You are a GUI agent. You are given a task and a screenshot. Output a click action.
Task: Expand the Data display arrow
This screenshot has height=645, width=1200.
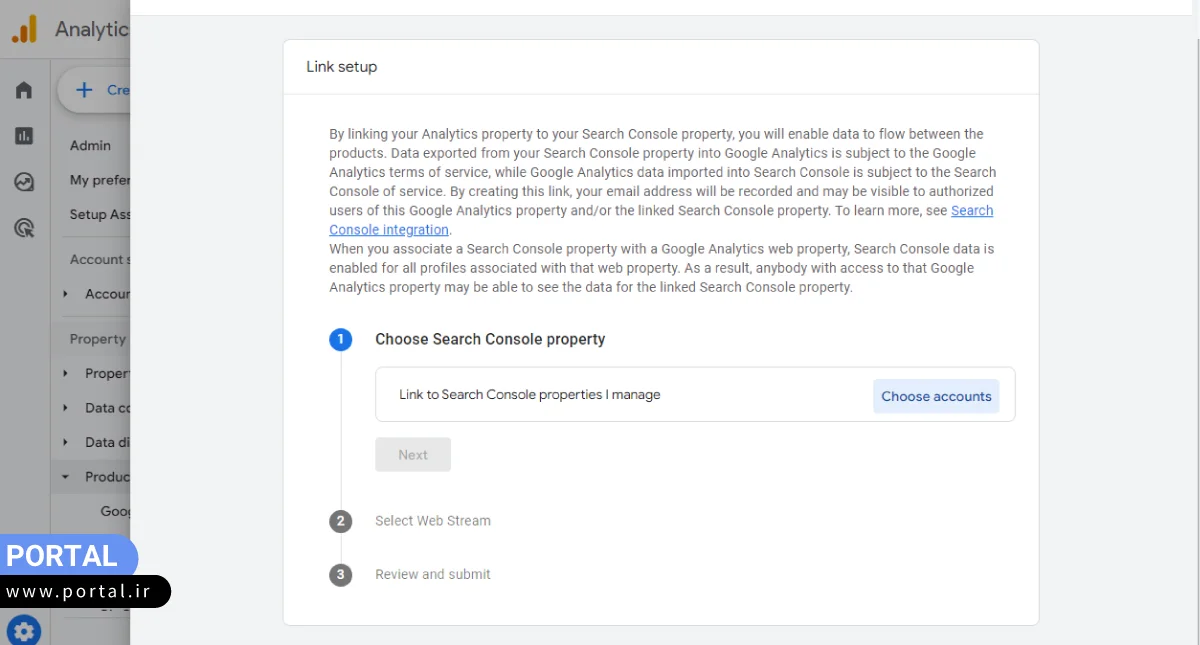coord(66,442)
